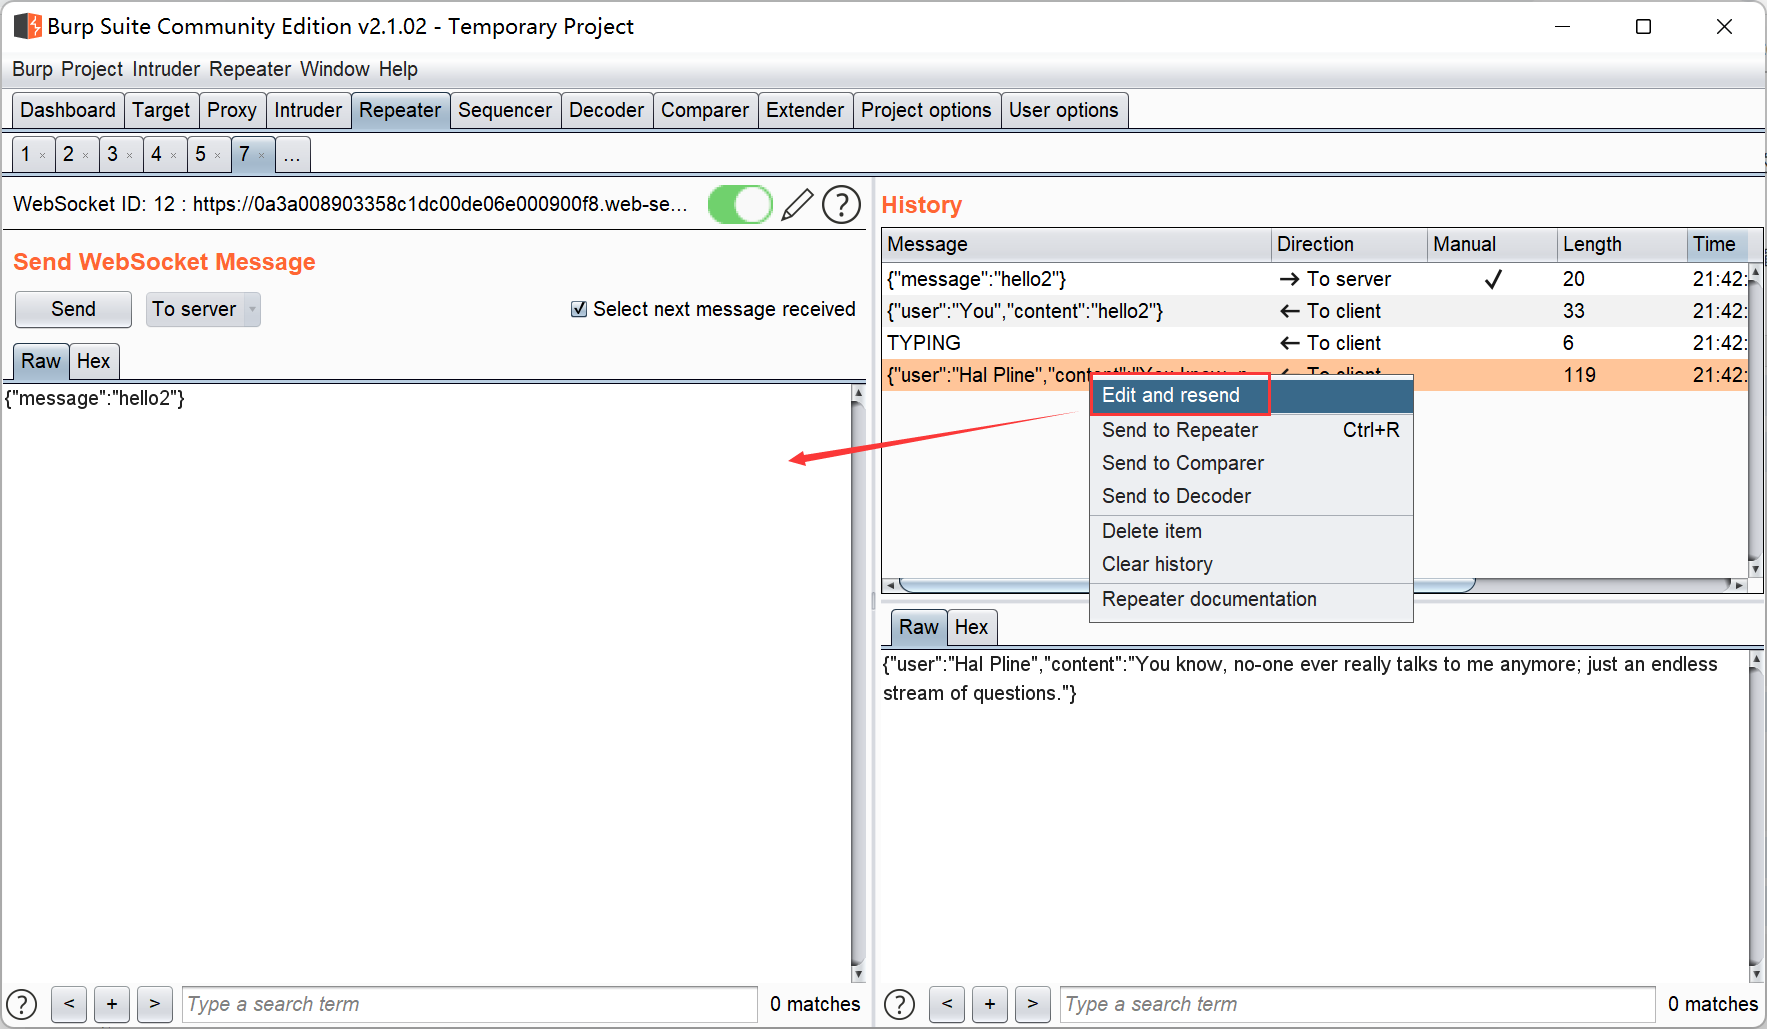Choose Edit and resend from context menu
This screenshot has width=1767, height=1029.
click(1170, 395)
